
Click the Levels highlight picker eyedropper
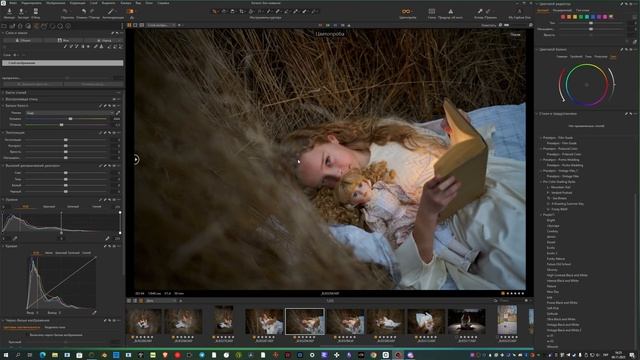(x=107, y=238)
